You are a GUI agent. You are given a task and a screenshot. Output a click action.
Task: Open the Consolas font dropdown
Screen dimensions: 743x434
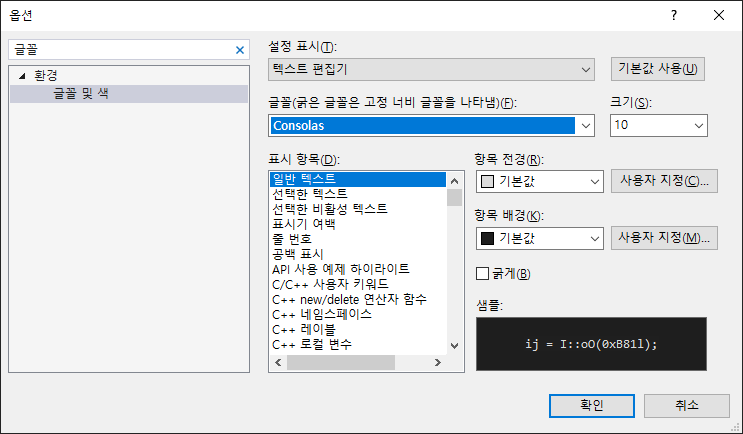coord(586,126)
